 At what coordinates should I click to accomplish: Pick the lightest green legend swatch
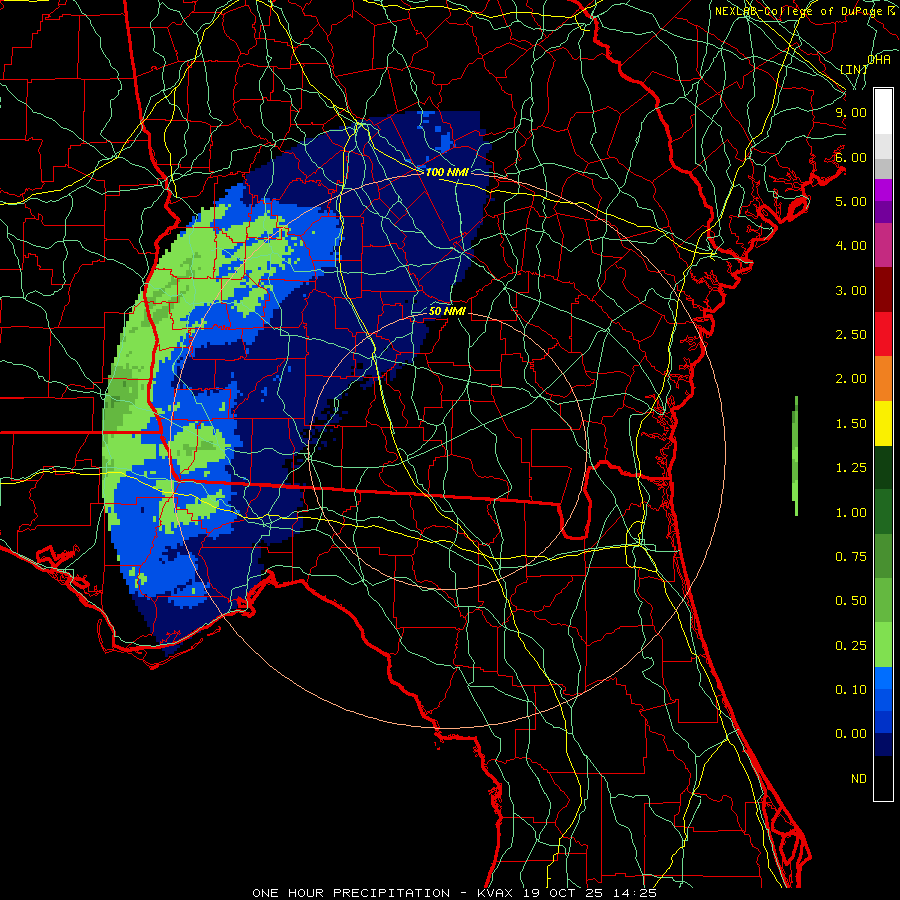coord(883,646)
